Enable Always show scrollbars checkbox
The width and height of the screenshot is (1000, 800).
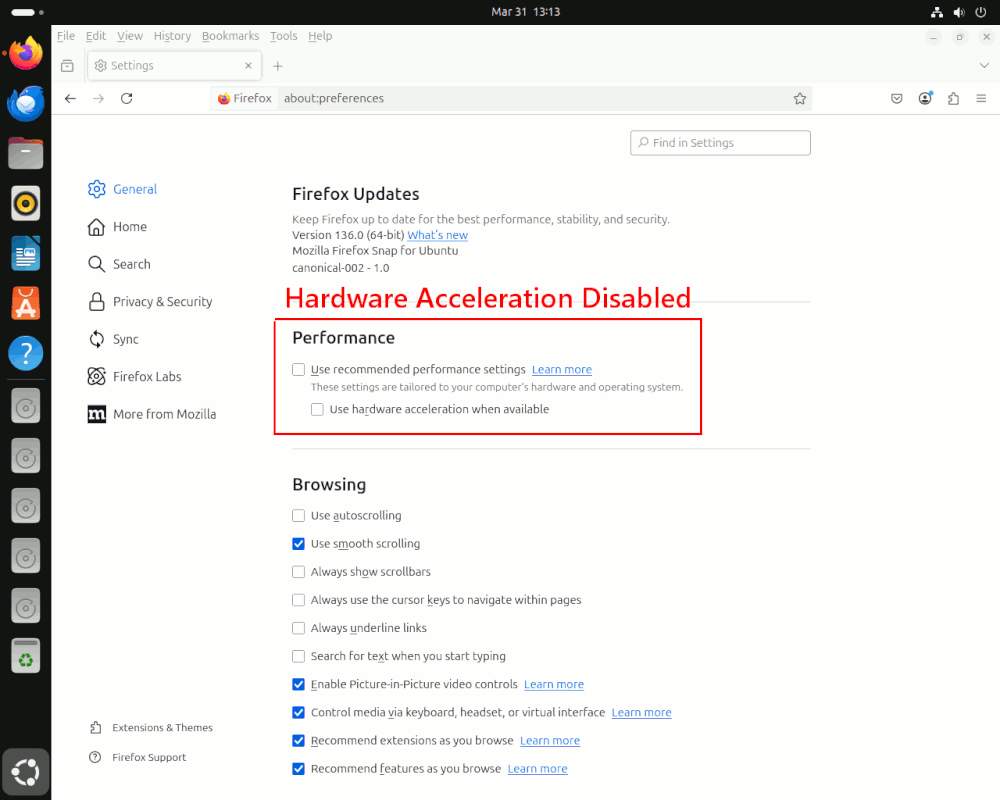298,572
